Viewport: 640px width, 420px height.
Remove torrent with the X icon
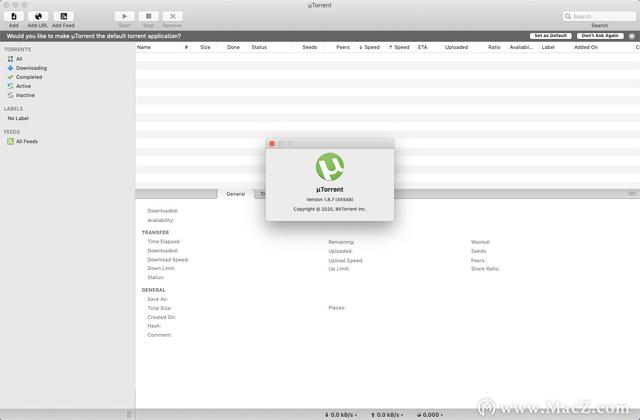click(172, 16)
